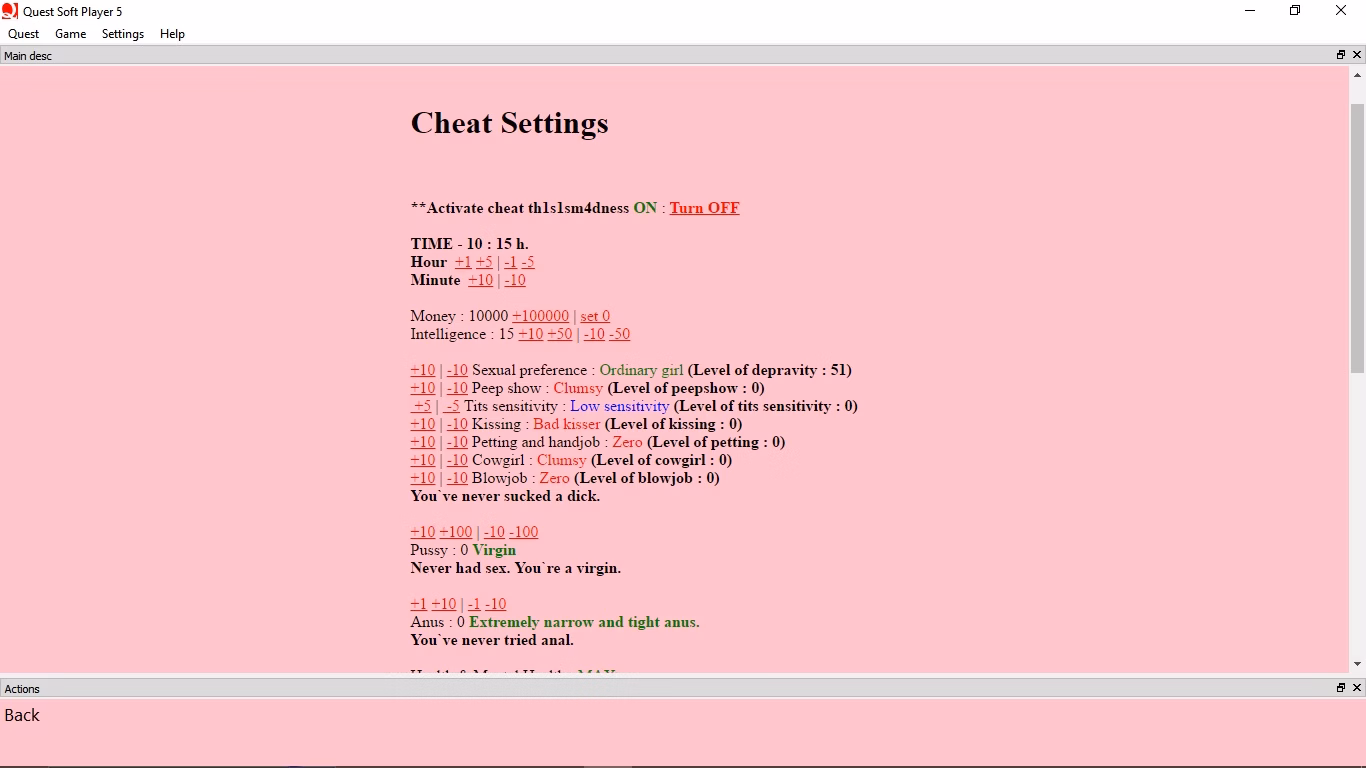The image size is (1366, 768).
Task: Click the Main desc panel title
Action: coord(28,56)
